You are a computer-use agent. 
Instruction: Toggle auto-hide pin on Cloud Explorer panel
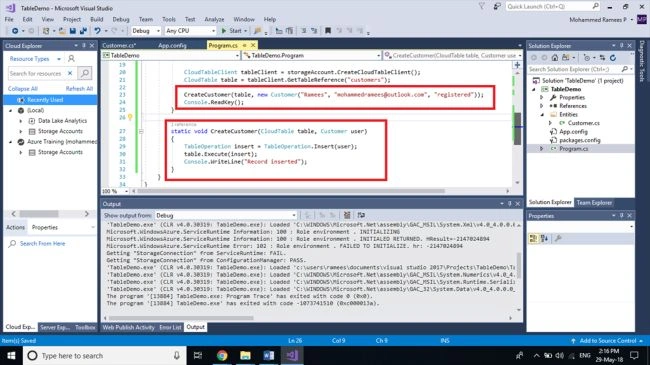(x=84, y=46)
